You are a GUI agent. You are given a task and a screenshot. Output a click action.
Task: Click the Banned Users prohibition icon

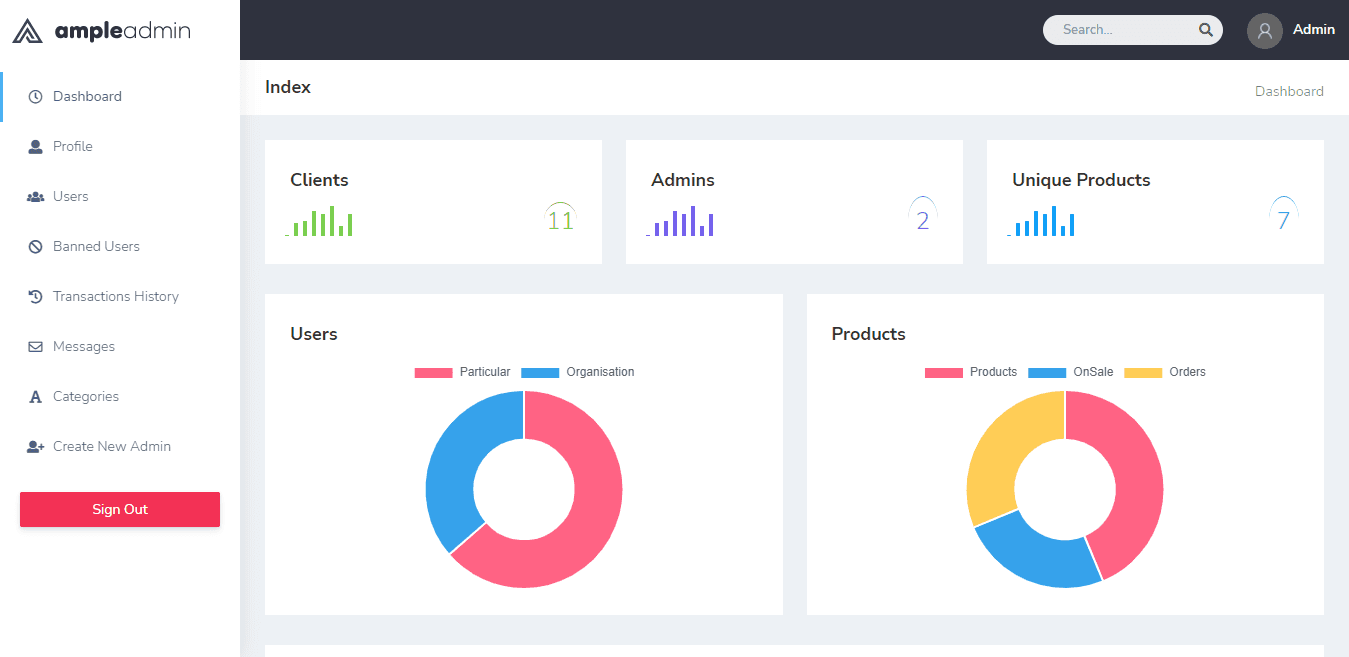click(35, 247)
